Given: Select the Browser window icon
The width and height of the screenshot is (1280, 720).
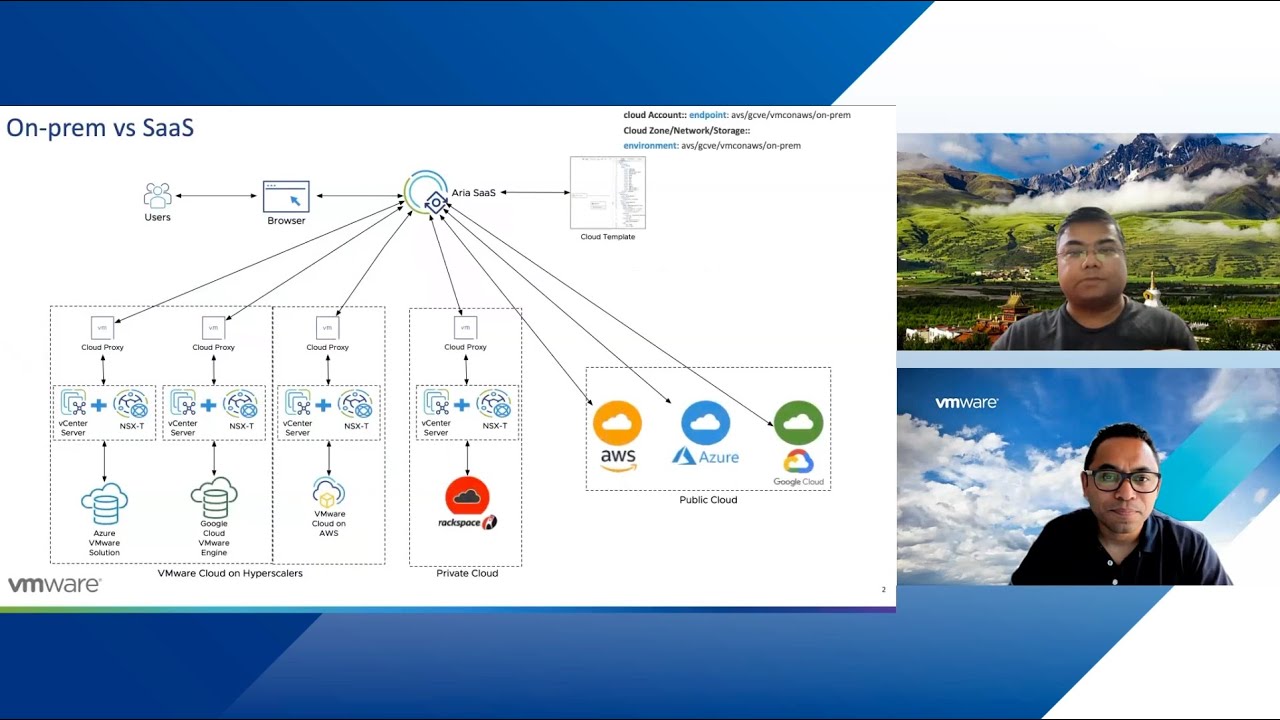Looking at the screenshot, I should coord(286,196).
